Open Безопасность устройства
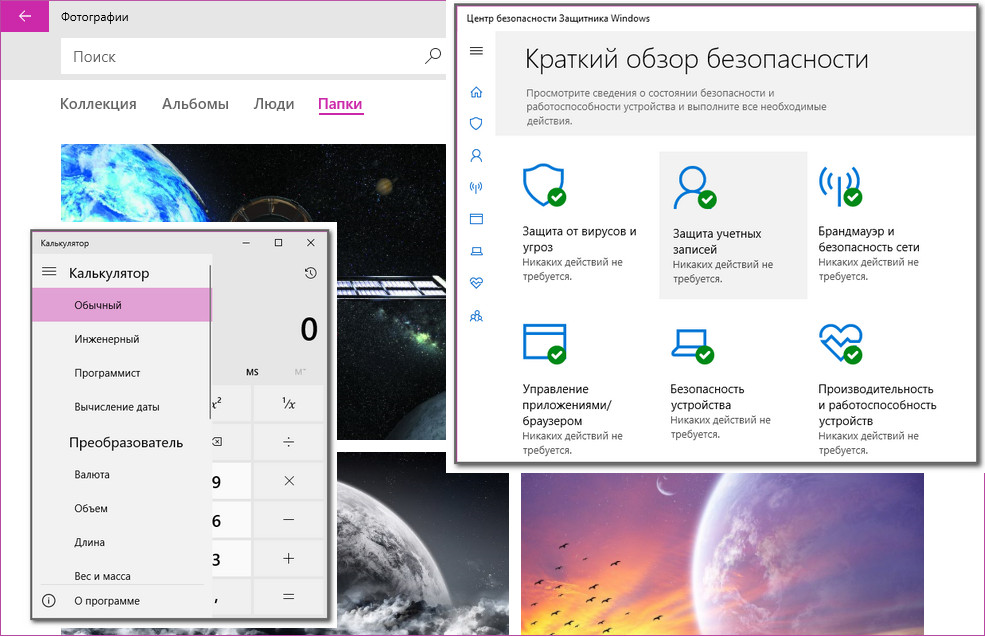 (707, 396)
